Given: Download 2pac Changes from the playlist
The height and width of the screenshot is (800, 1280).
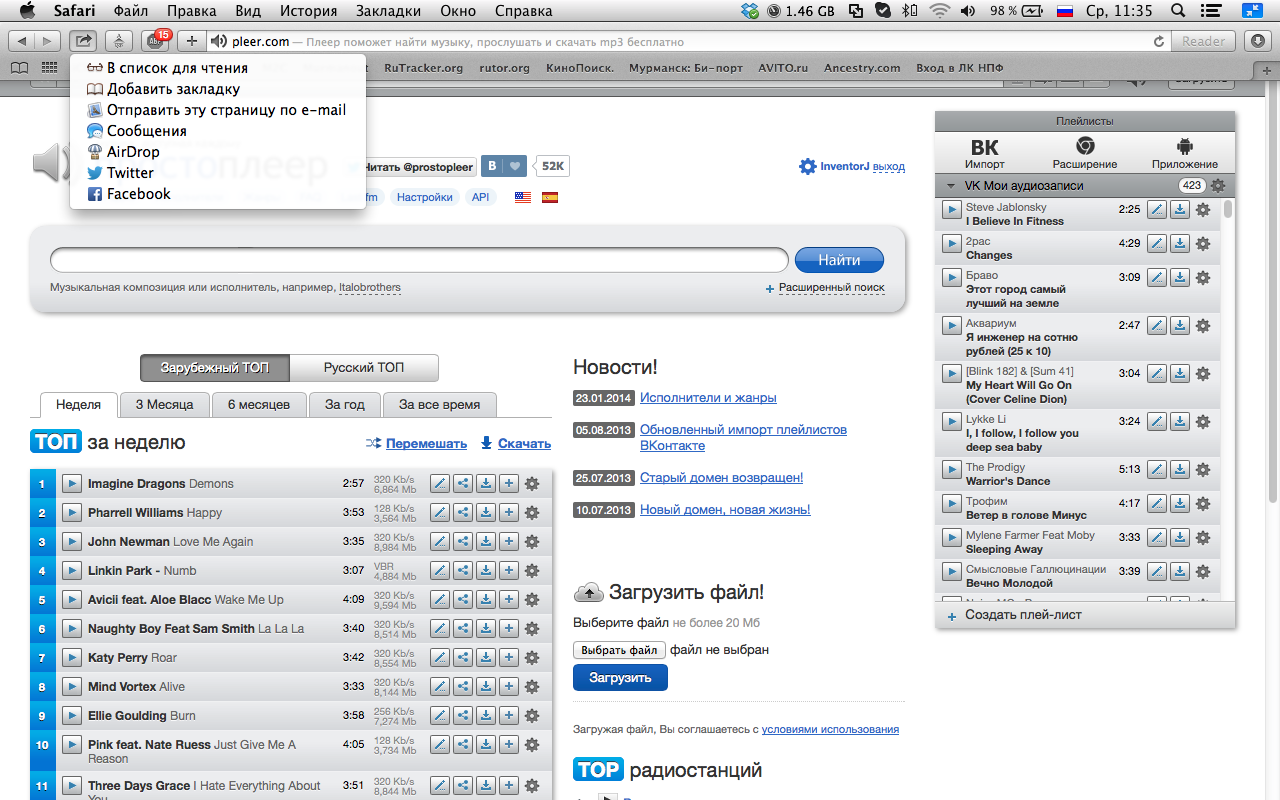Looking at the screenshot, I should 1180,244.
